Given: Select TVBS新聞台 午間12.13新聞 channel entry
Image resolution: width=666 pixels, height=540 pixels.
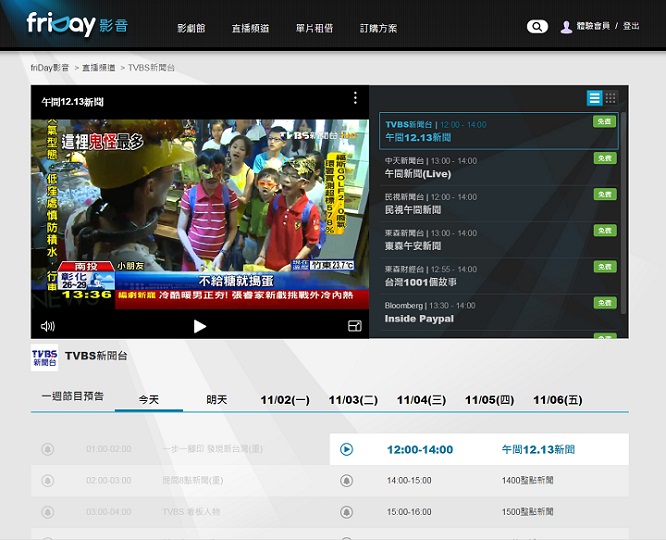Looking at the screenshot, I should [499, 131].
